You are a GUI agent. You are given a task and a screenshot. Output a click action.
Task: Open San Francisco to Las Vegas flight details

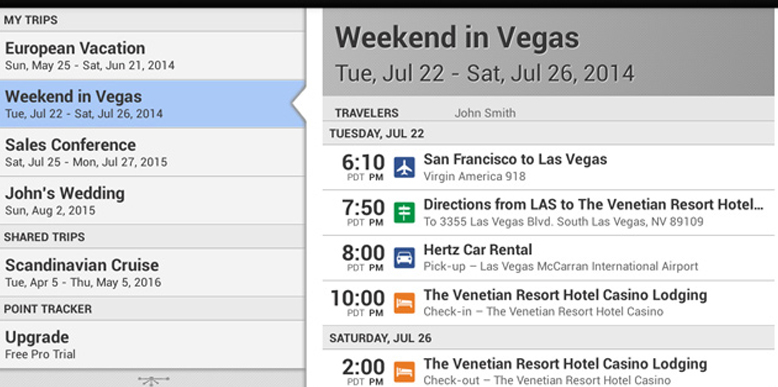coord(548,167)
